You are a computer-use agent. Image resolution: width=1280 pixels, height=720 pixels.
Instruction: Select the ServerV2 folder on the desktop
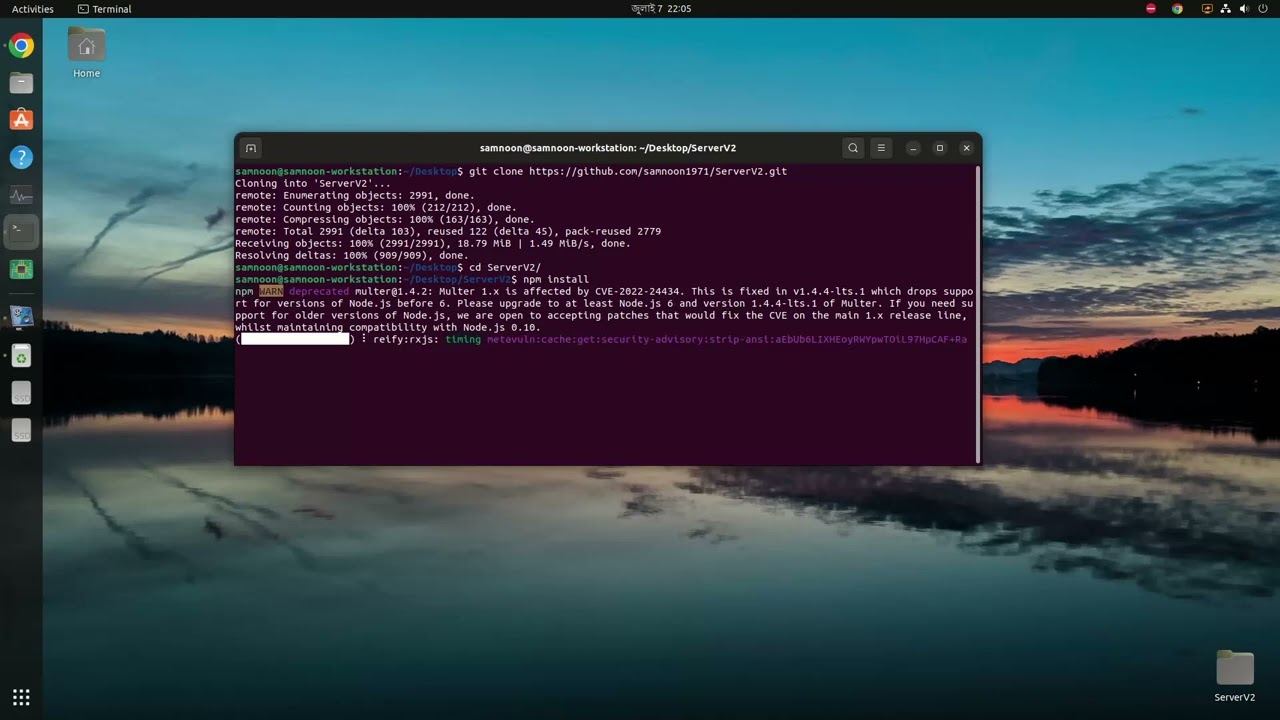[x=1235, y=677]
